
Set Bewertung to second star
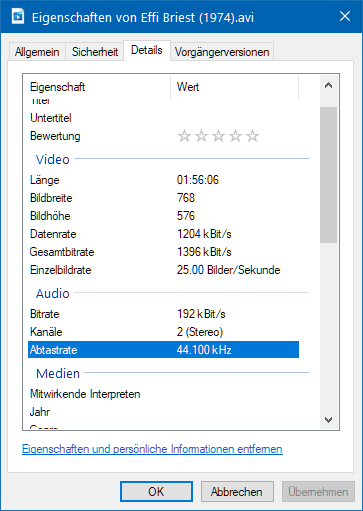[201, 136]
